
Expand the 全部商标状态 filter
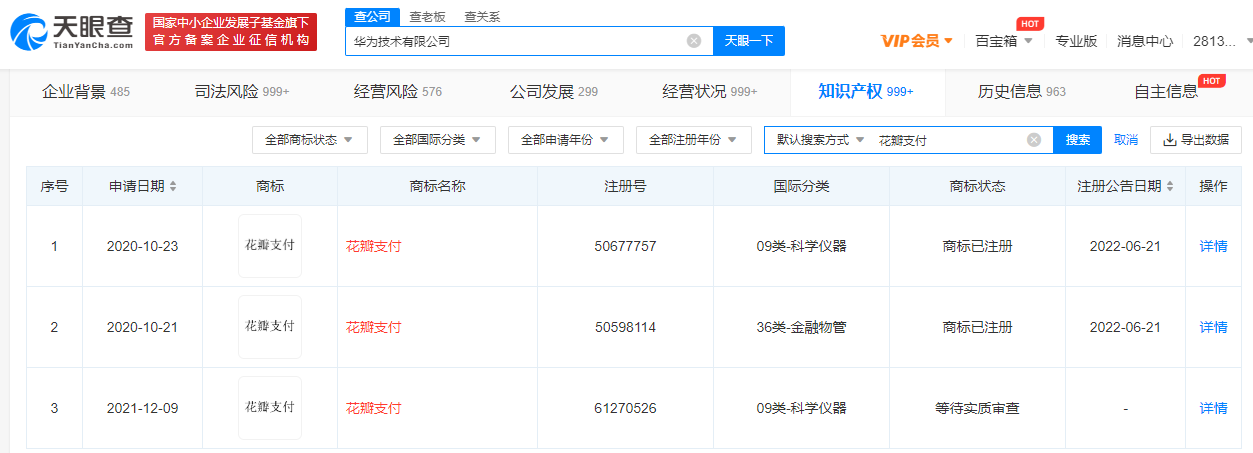309,140
